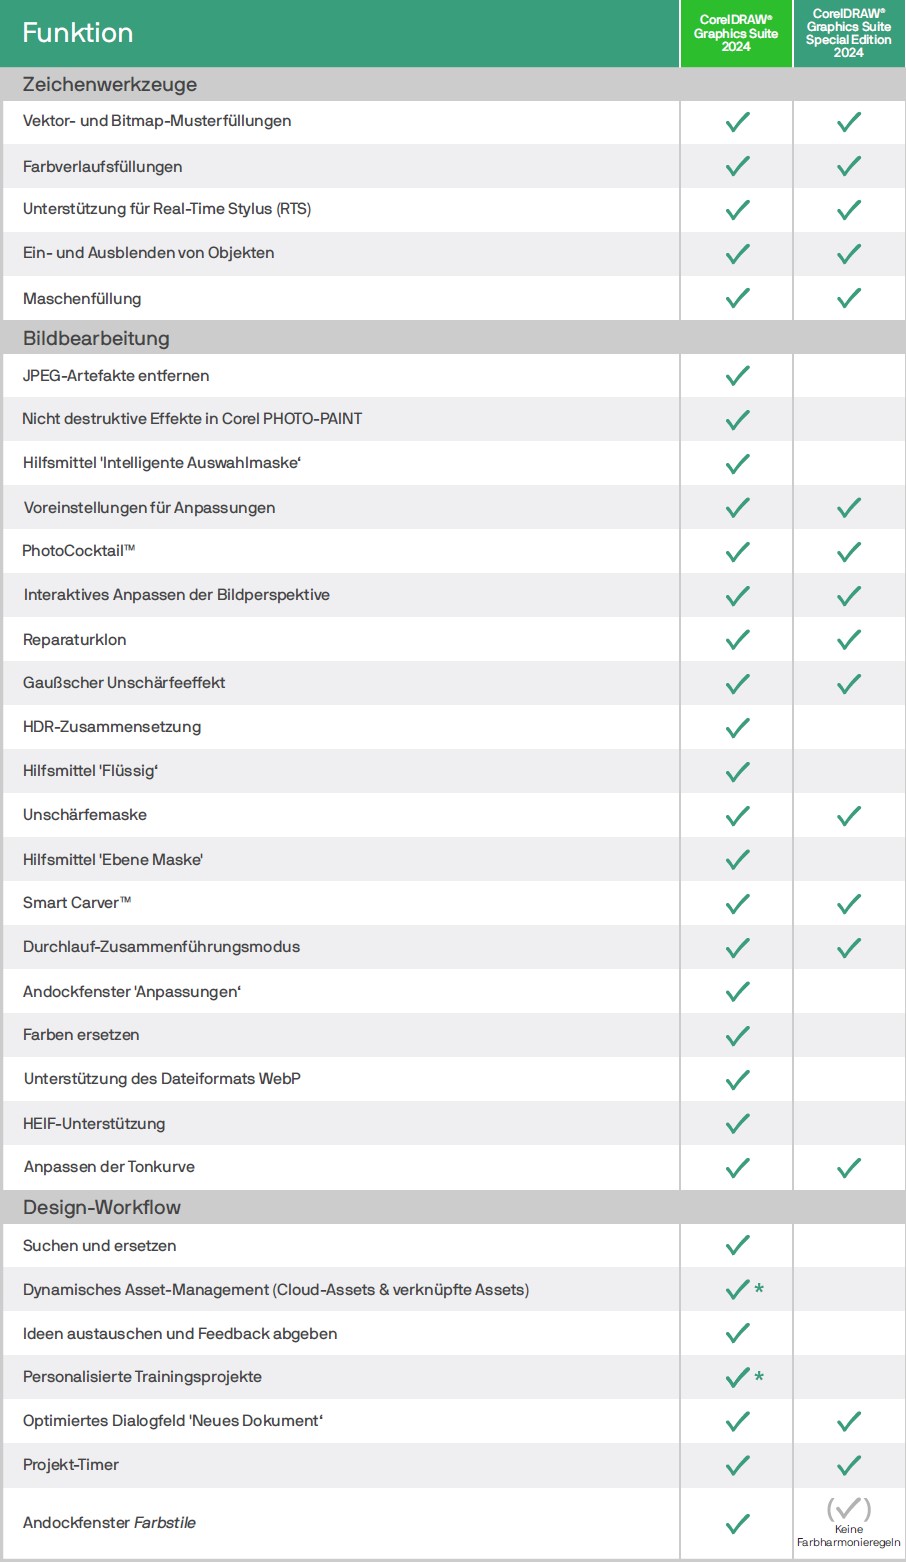Image resolution: width=906 pixels, height=1562 pixels.
Task: Click the Design-Workflow section heading
Action: [x=102, y=1207]
